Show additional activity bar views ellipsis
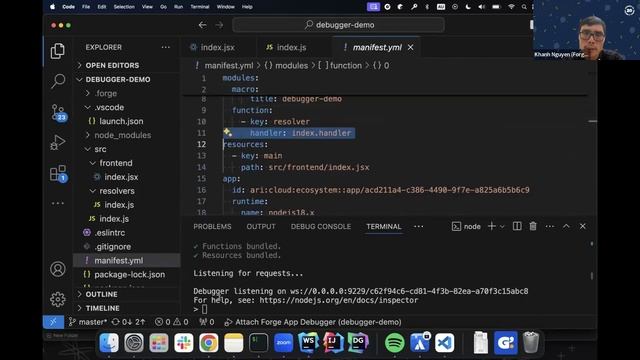The image size is (640, 360). 58,203
